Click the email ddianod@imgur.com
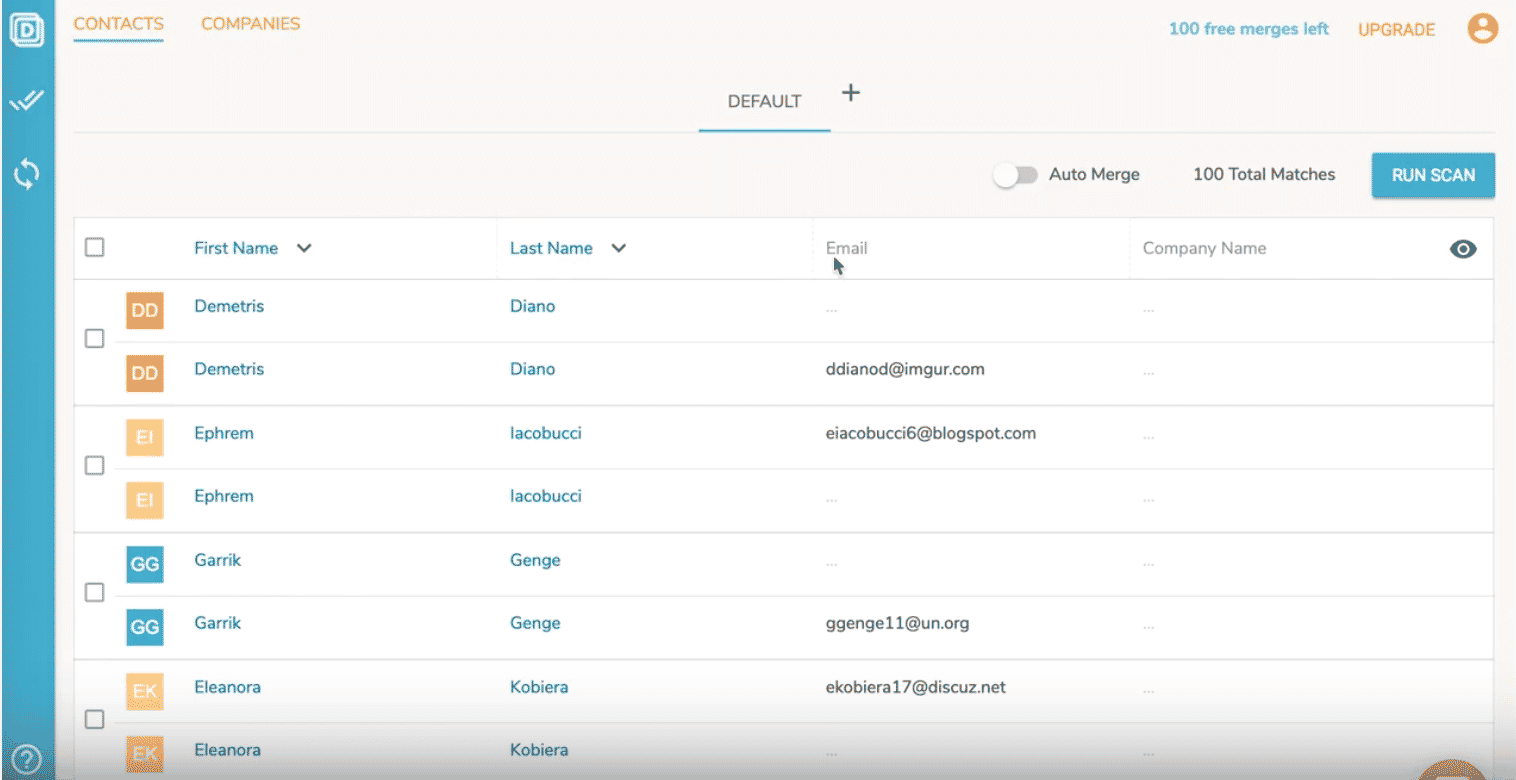1516x780 pixels. pos(905,369)
